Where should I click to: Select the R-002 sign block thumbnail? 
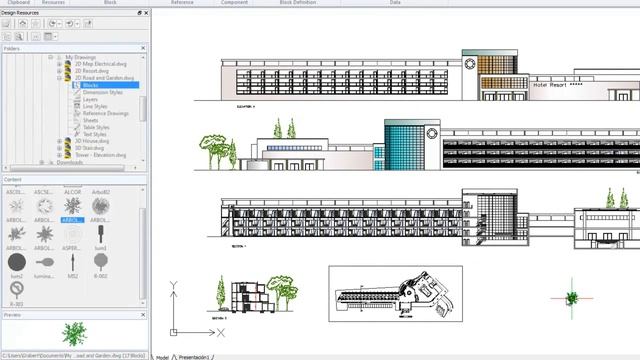[100, 262]
